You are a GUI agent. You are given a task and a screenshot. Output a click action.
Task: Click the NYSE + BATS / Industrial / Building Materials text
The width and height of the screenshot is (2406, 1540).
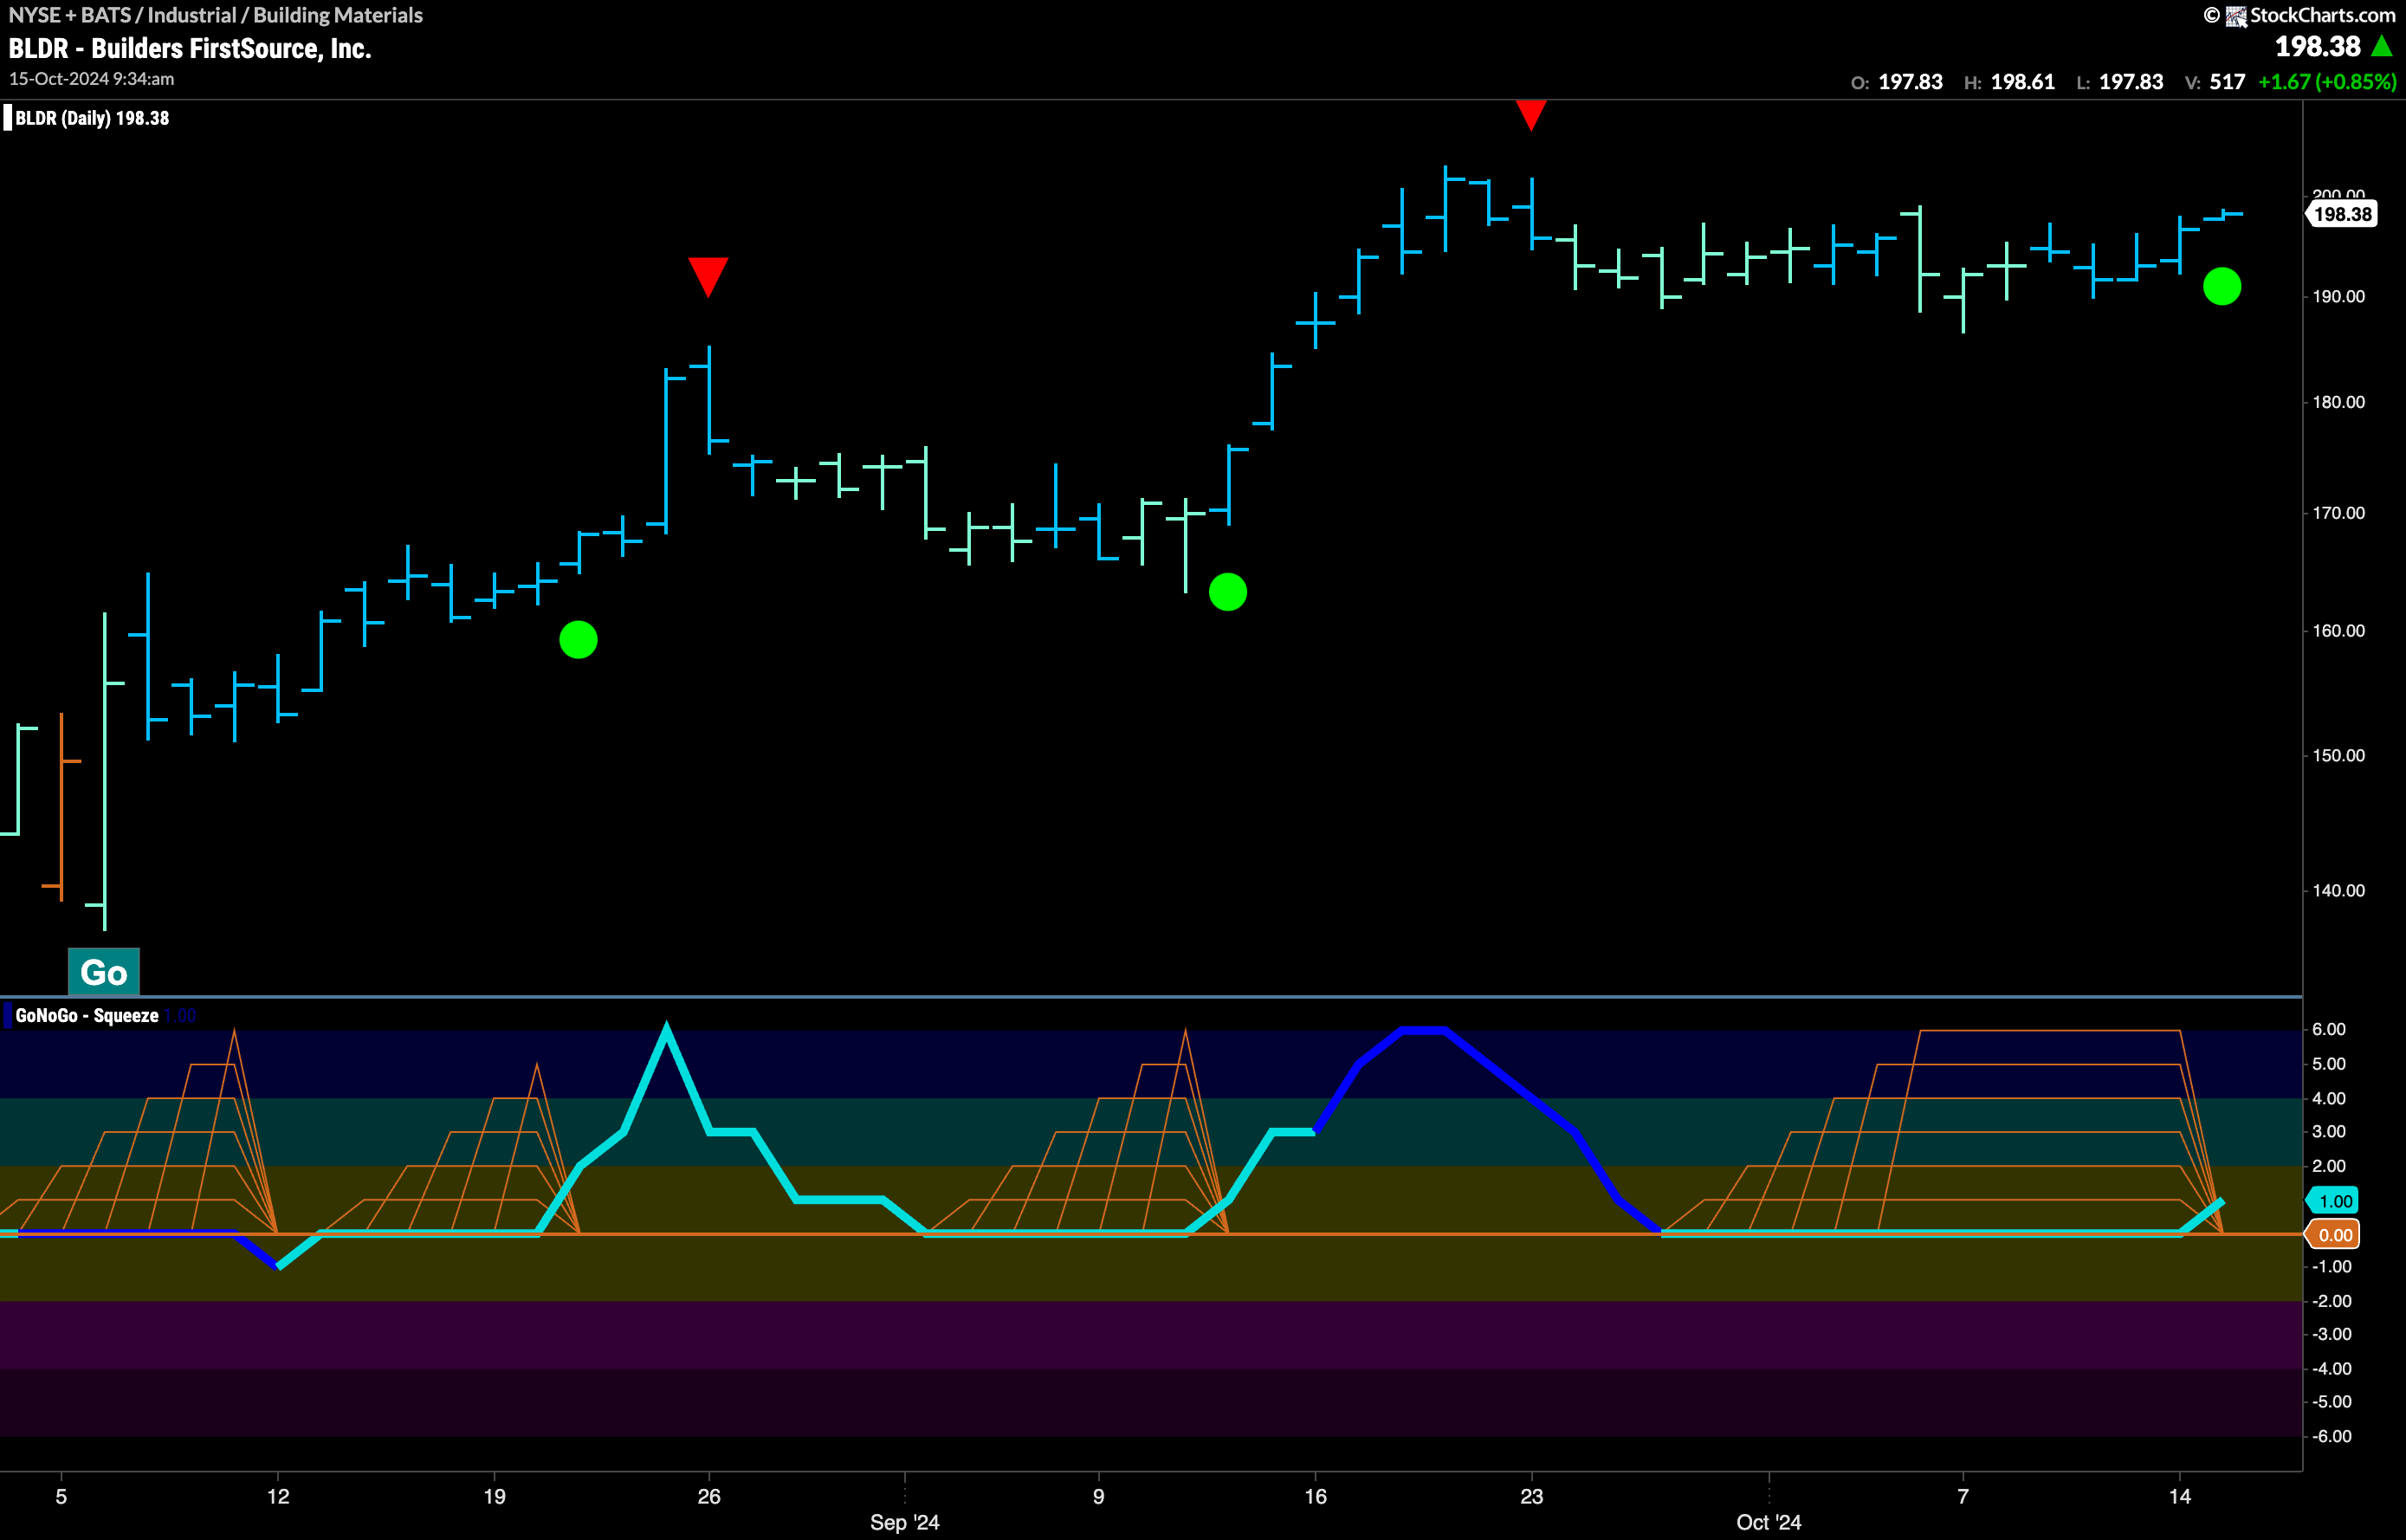coord(215,15)
